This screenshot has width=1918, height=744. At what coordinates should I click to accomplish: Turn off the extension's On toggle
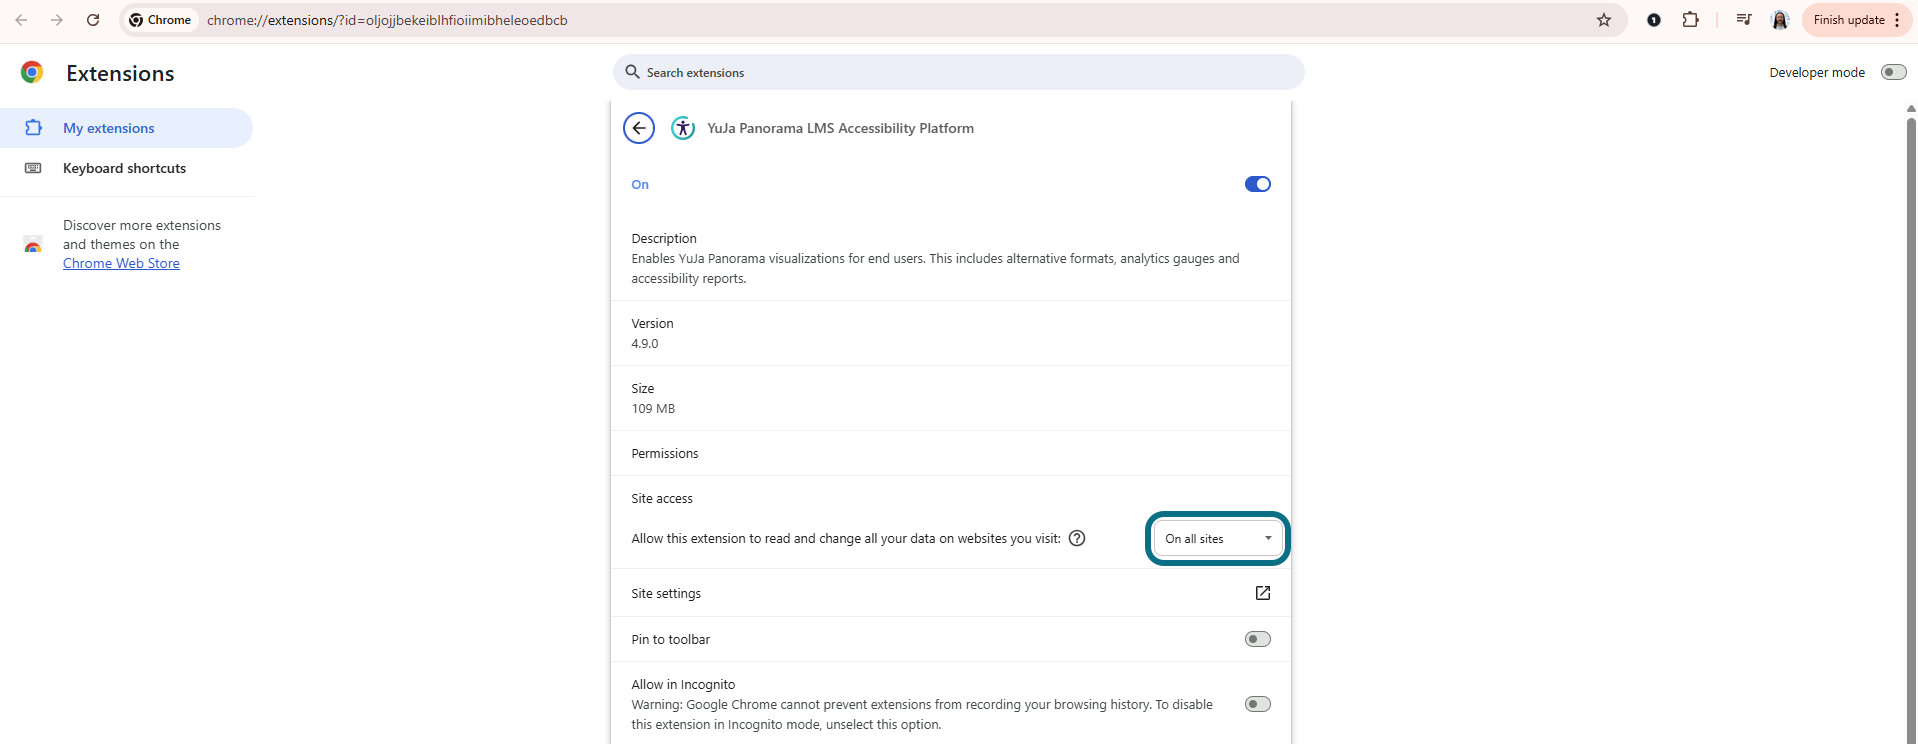pyautogui.click(x=1258, y=184)
